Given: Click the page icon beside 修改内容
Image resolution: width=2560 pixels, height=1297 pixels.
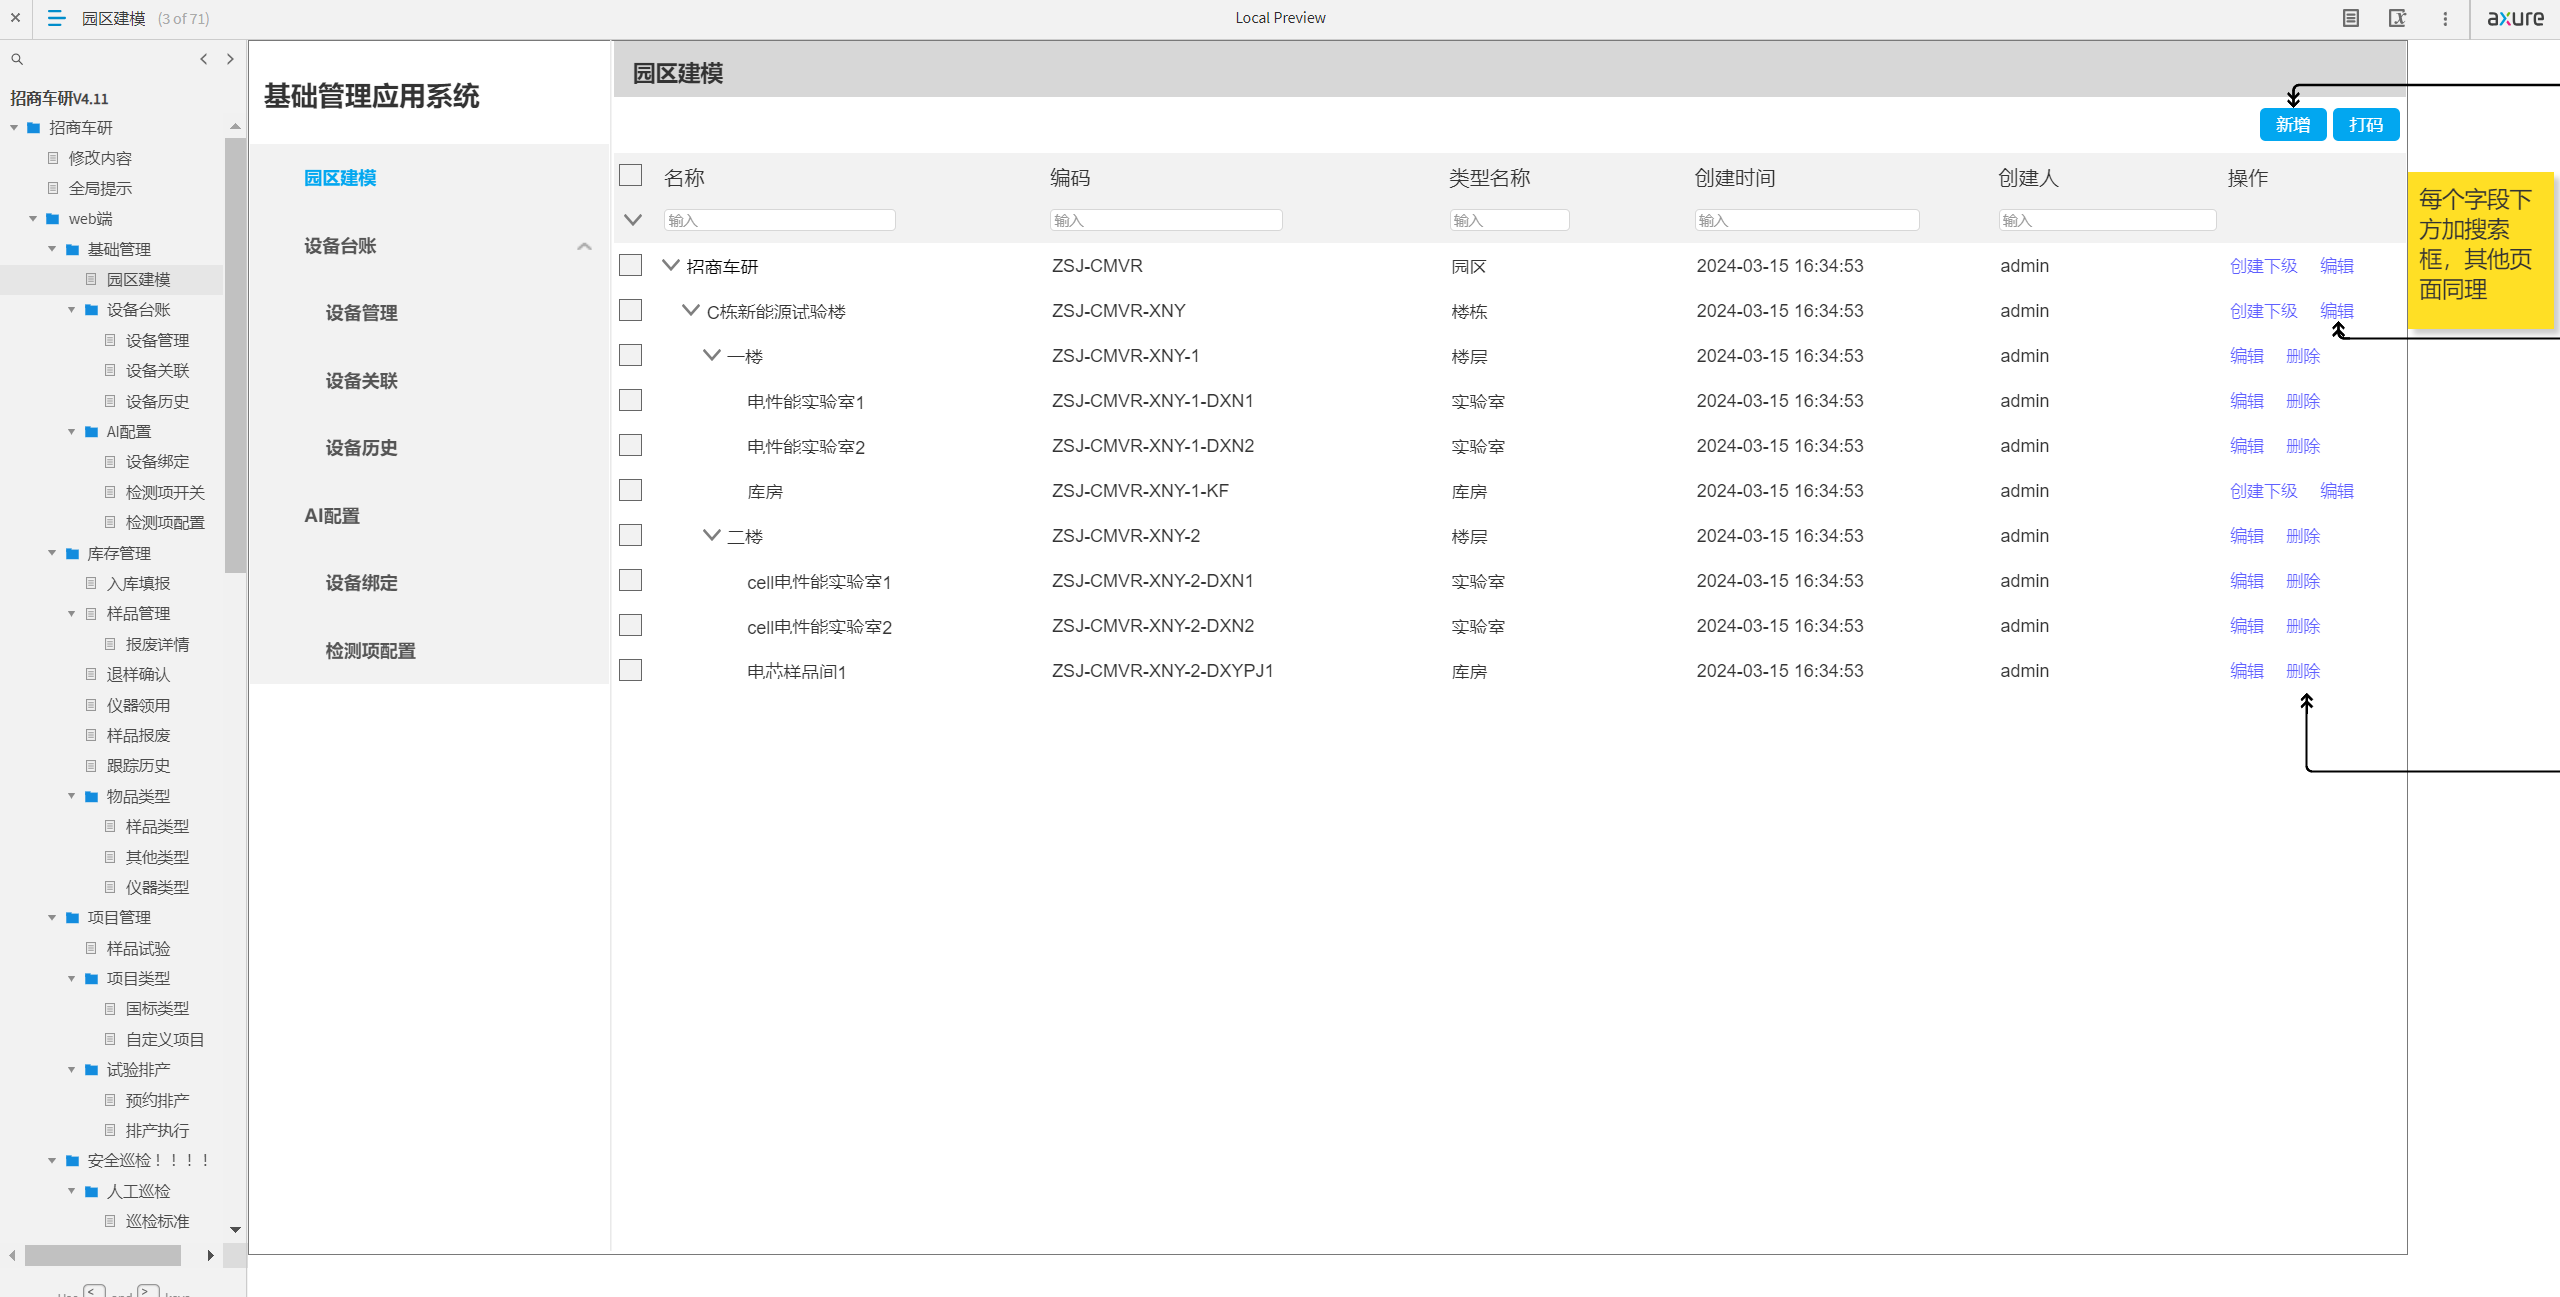Looking at the screenshot, I should 53,158.
